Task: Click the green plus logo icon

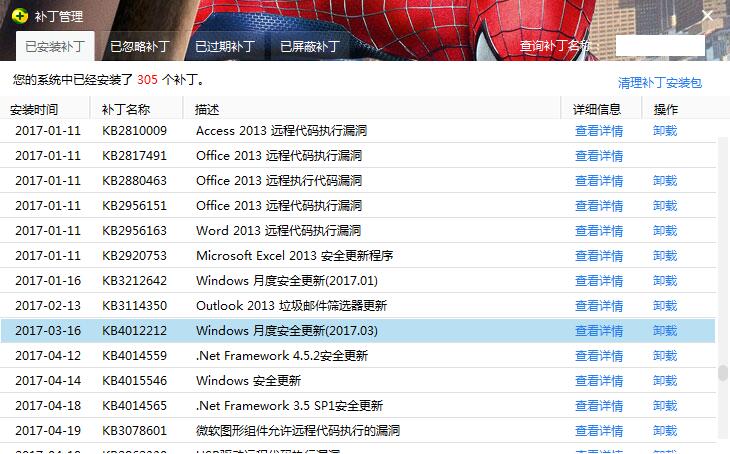Action: (20, 16)
